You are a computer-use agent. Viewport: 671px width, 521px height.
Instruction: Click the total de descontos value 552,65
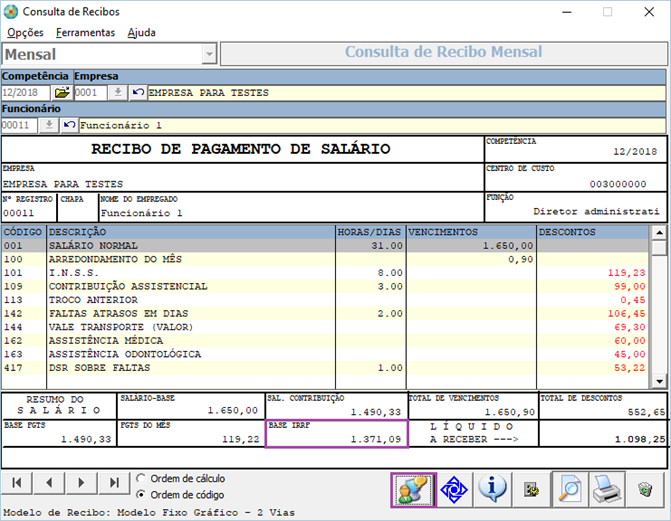(x=646, y=412)
